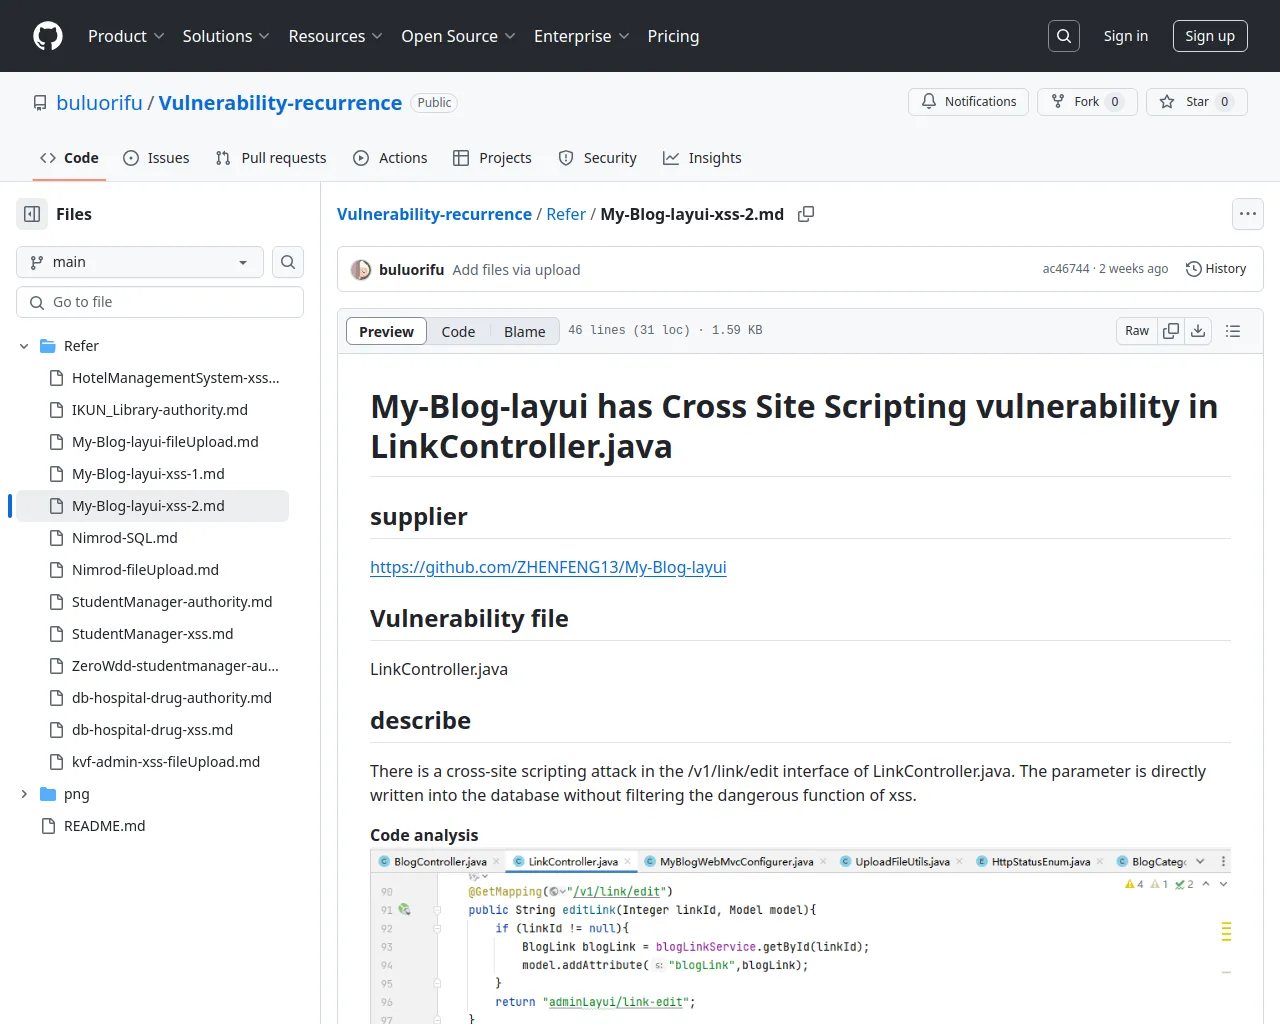Expand editor tabs overflow chevron in code image
Screen dimensions: 1280x1024
[1200, 862]
